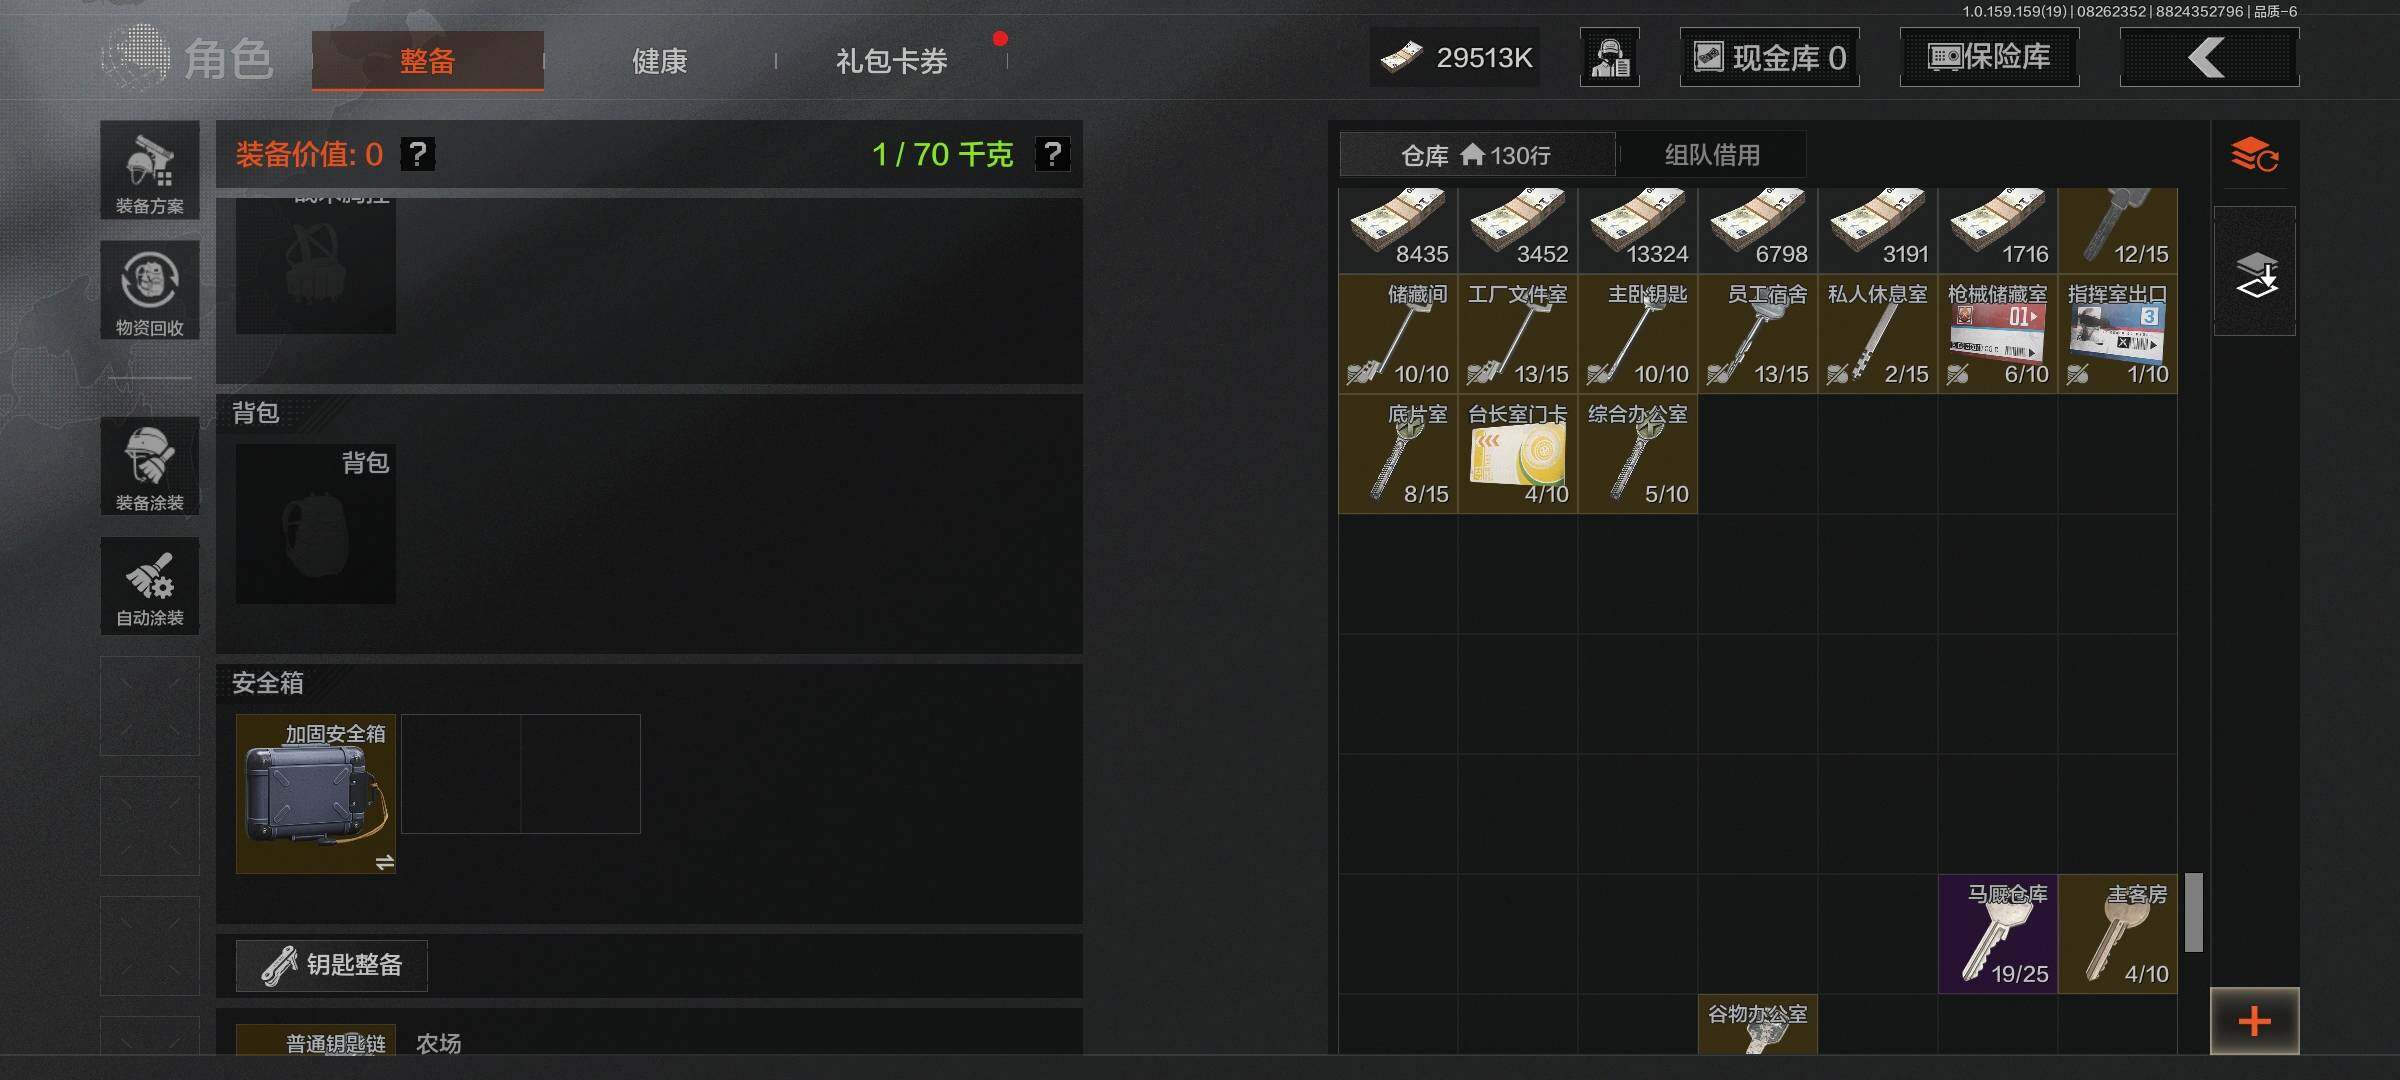The height and width of the screenshot is (1080, 2400).
Task: Open the 装备涂装 equipment skin icon
Action: point(150,466)
